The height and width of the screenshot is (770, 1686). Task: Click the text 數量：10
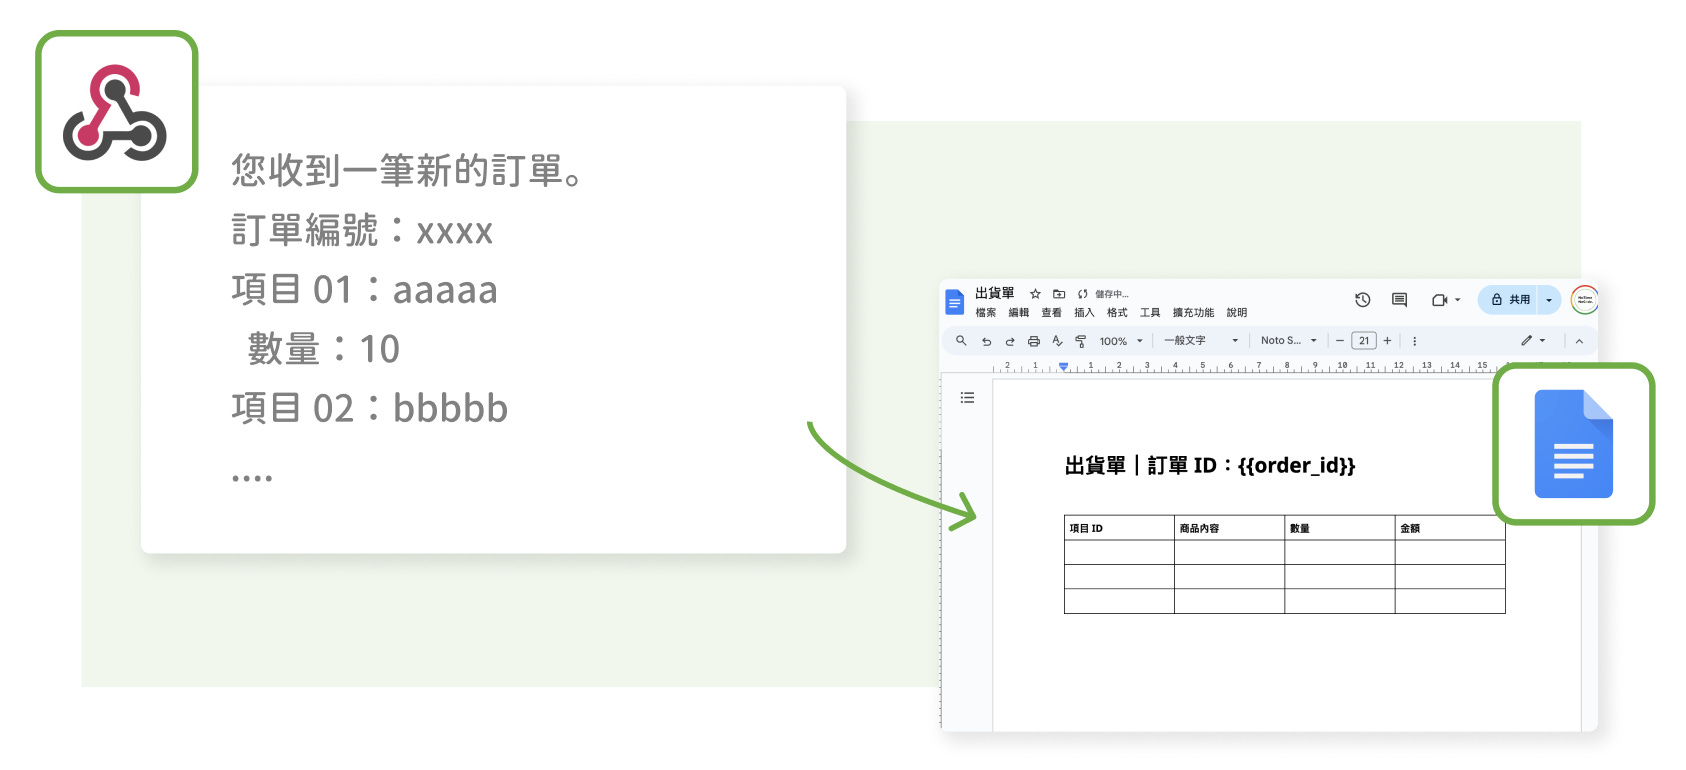tap(324, 349)
